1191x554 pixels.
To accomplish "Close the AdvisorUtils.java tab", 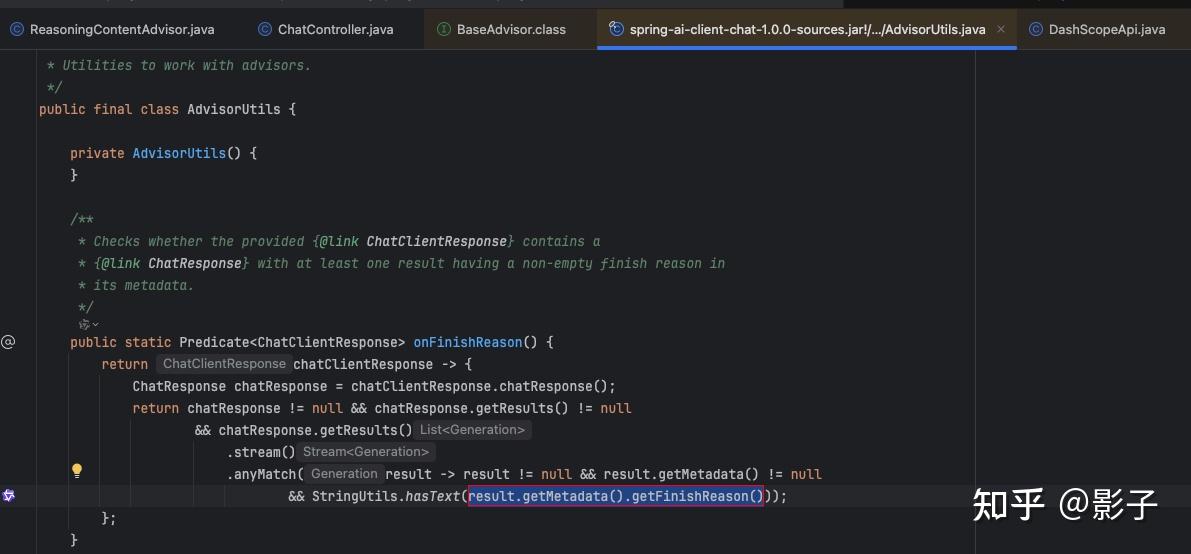I will coord(1001,30).
